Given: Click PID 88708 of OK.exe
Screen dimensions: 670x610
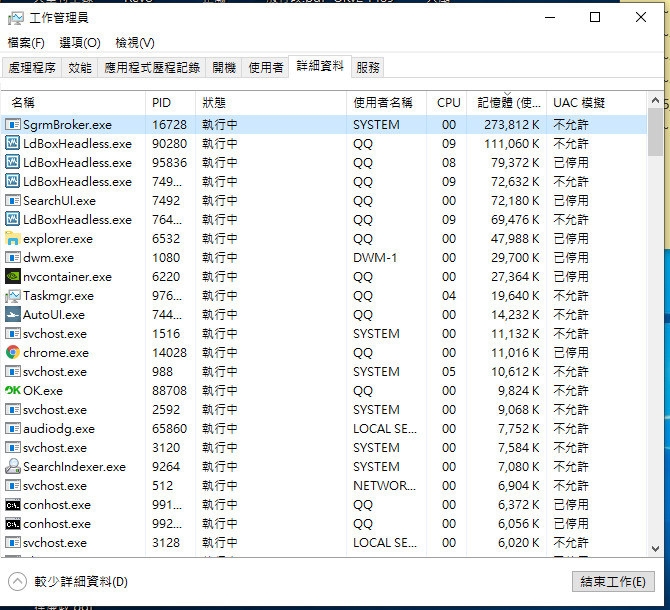Looking at the screenshot, I should point(169,390).
